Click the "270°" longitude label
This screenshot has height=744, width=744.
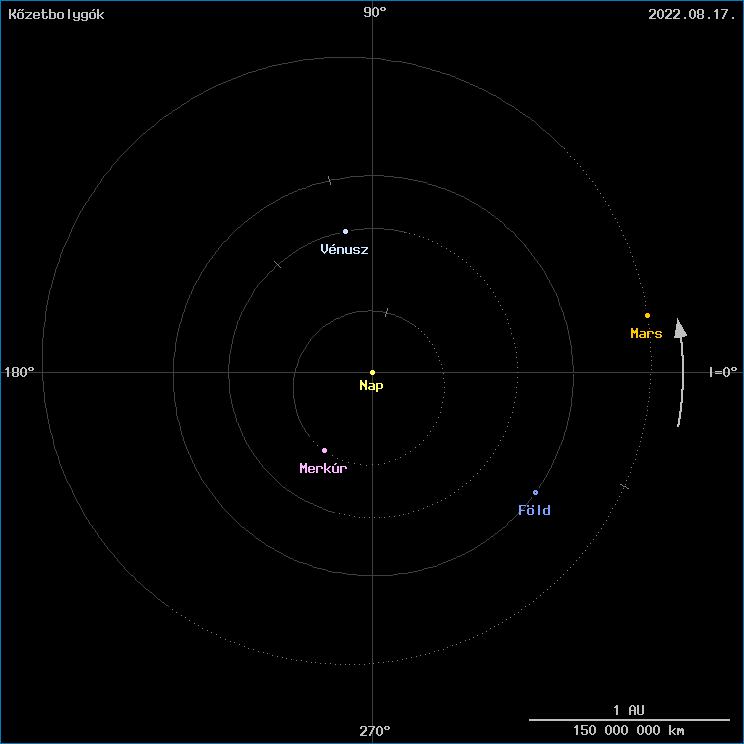(375, 731)
